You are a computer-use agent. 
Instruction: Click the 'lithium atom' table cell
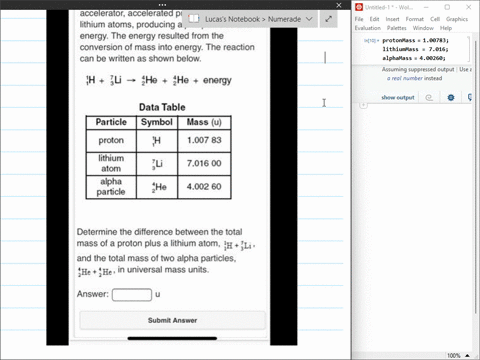pos(111,163)
